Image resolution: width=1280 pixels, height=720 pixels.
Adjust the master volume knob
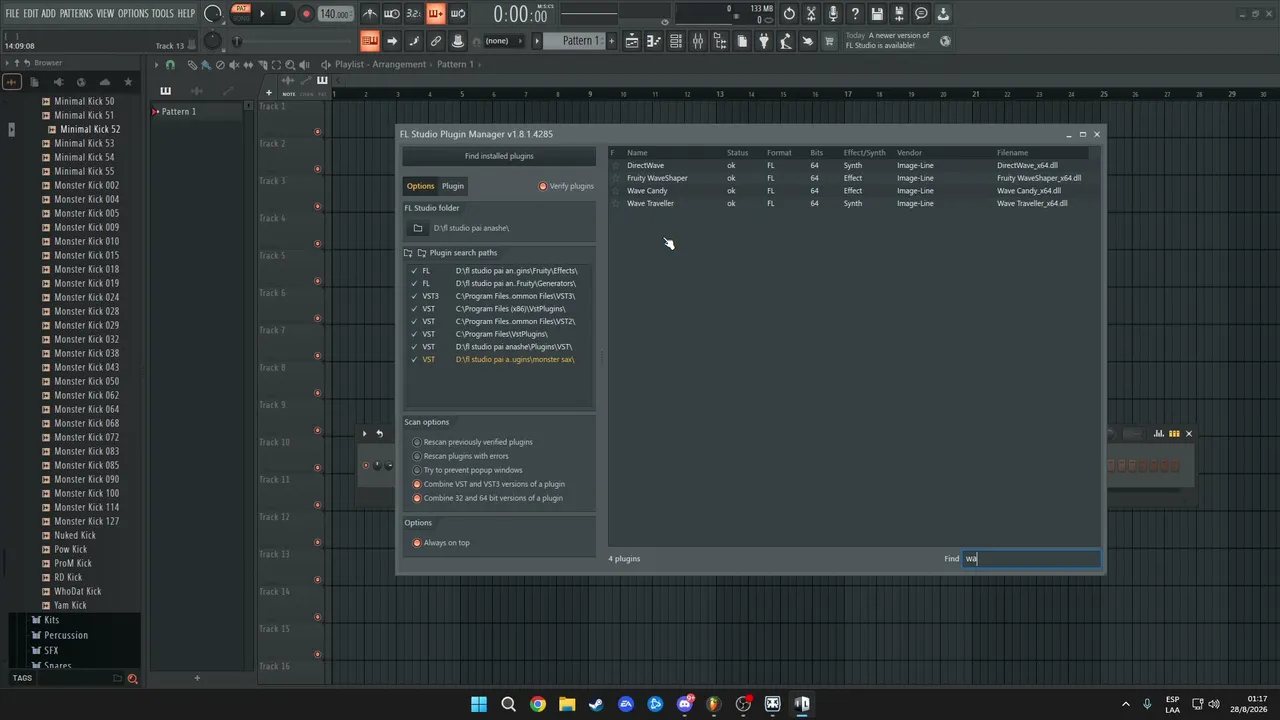point(213,14)
